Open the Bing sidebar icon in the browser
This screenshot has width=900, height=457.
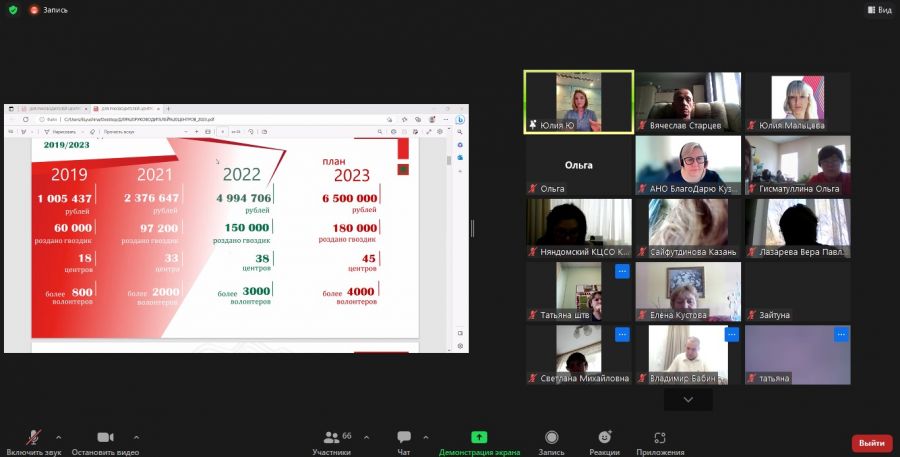pyautogui.click(x=460, y=119)
